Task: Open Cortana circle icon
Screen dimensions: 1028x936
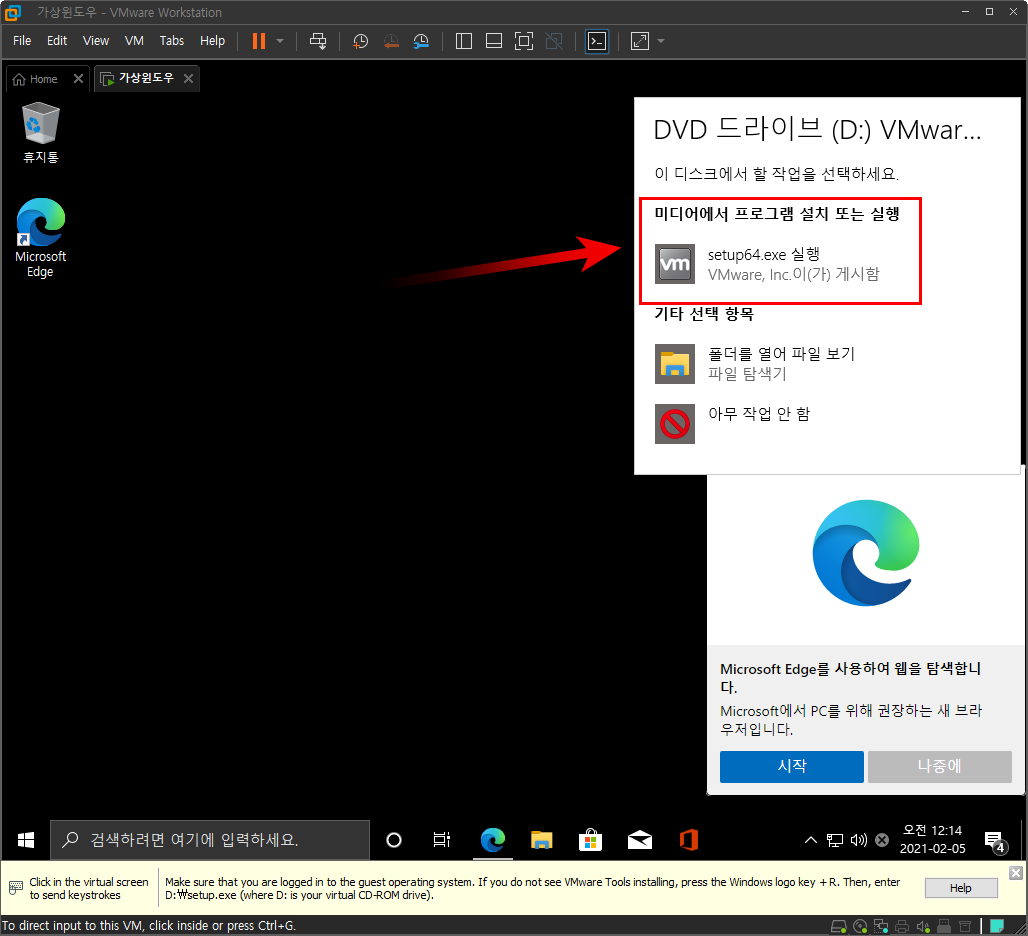Action: (393, 840)
